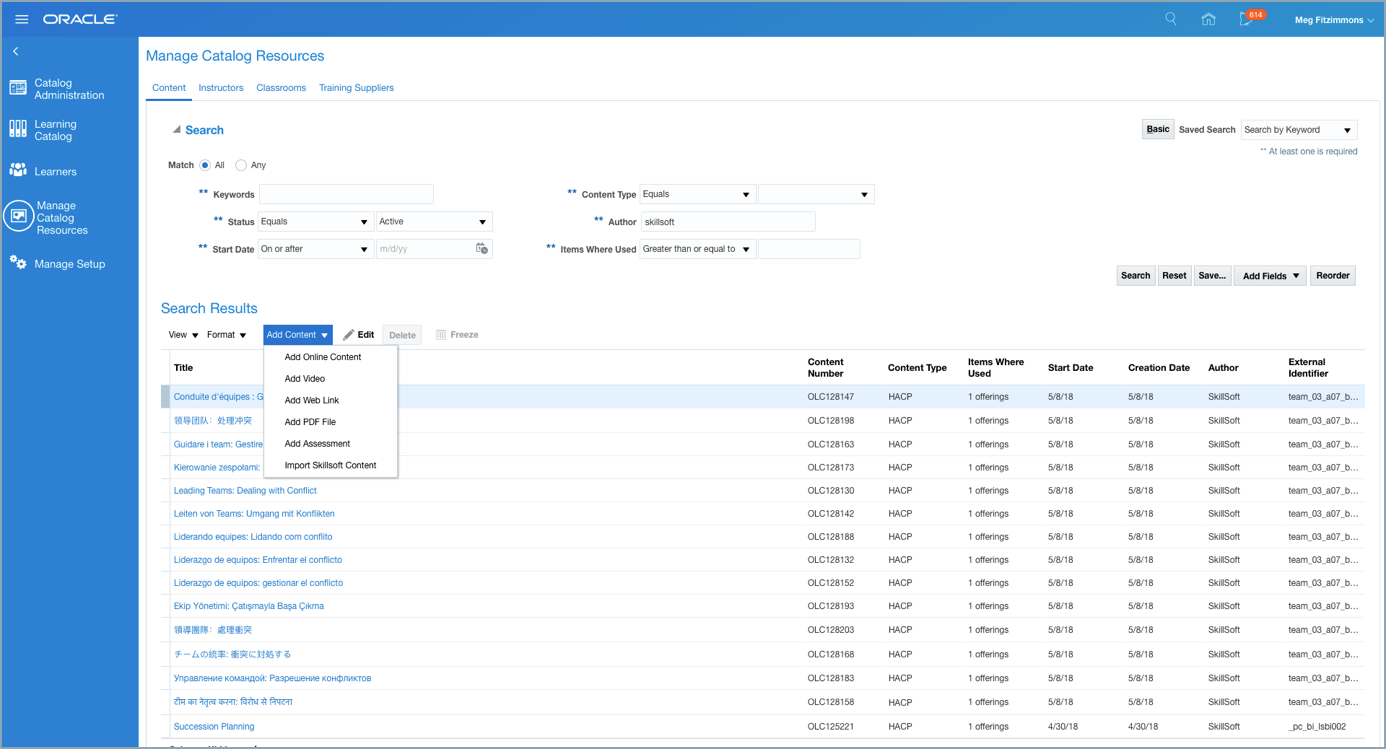Viewport: 1386px width, 749px height.
Task: Click the Edit pencil in the results toolbar
Action: [x=358, y=334]
